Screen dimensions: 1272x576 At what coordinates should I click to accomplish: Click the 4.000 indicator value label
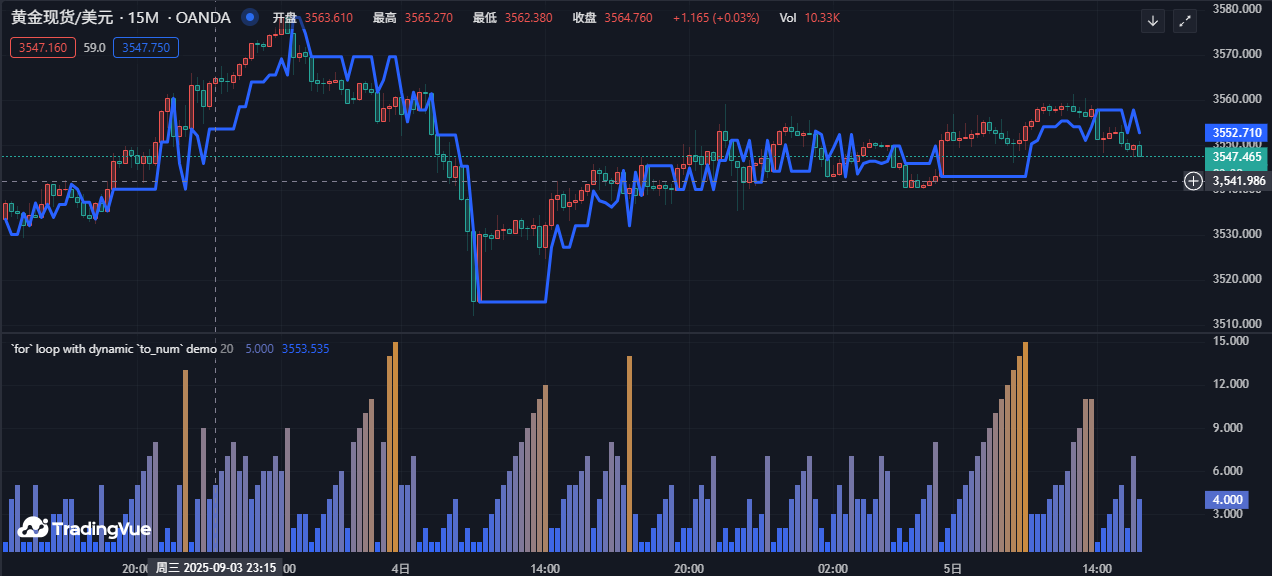pos(1227,500)
